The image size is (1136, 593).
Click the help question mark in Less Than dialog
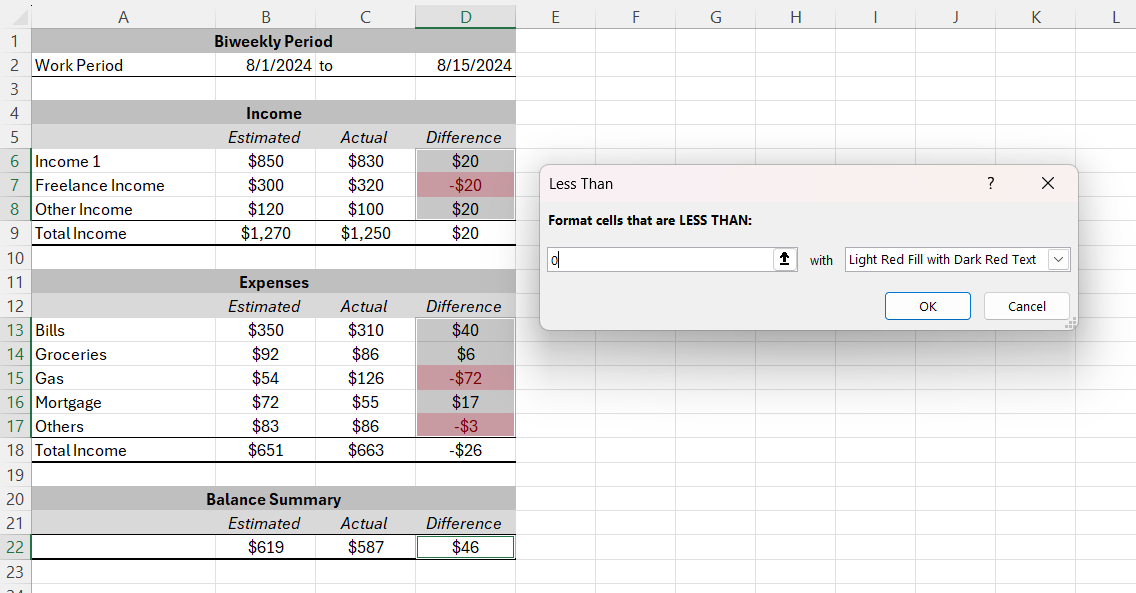[990, 183]
